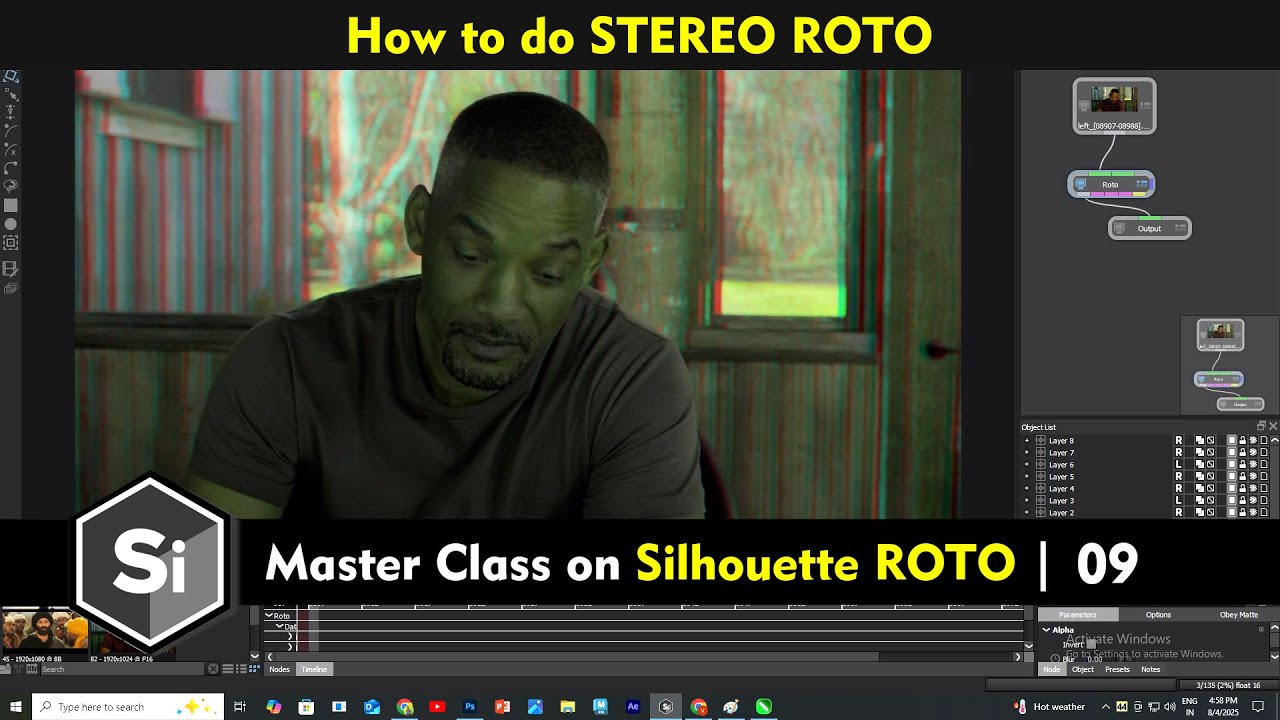The image size is (1280, 720).
Task: Toggle the Invert alpha checkbox
Action: [x=1090, y=645]
